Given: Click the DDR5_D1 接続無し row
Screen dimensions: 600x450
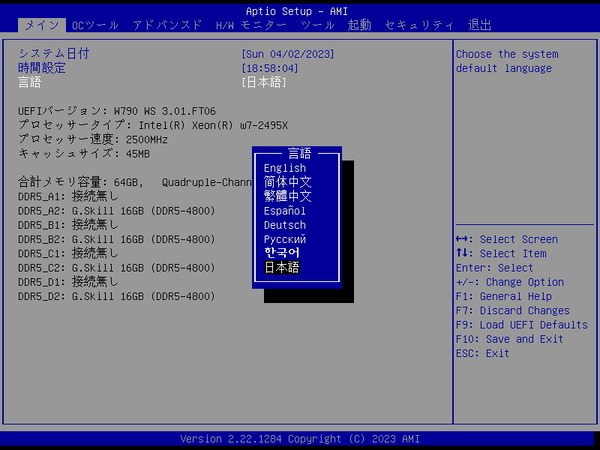Looking at the screenshot, I should click(x=68, y=282).
